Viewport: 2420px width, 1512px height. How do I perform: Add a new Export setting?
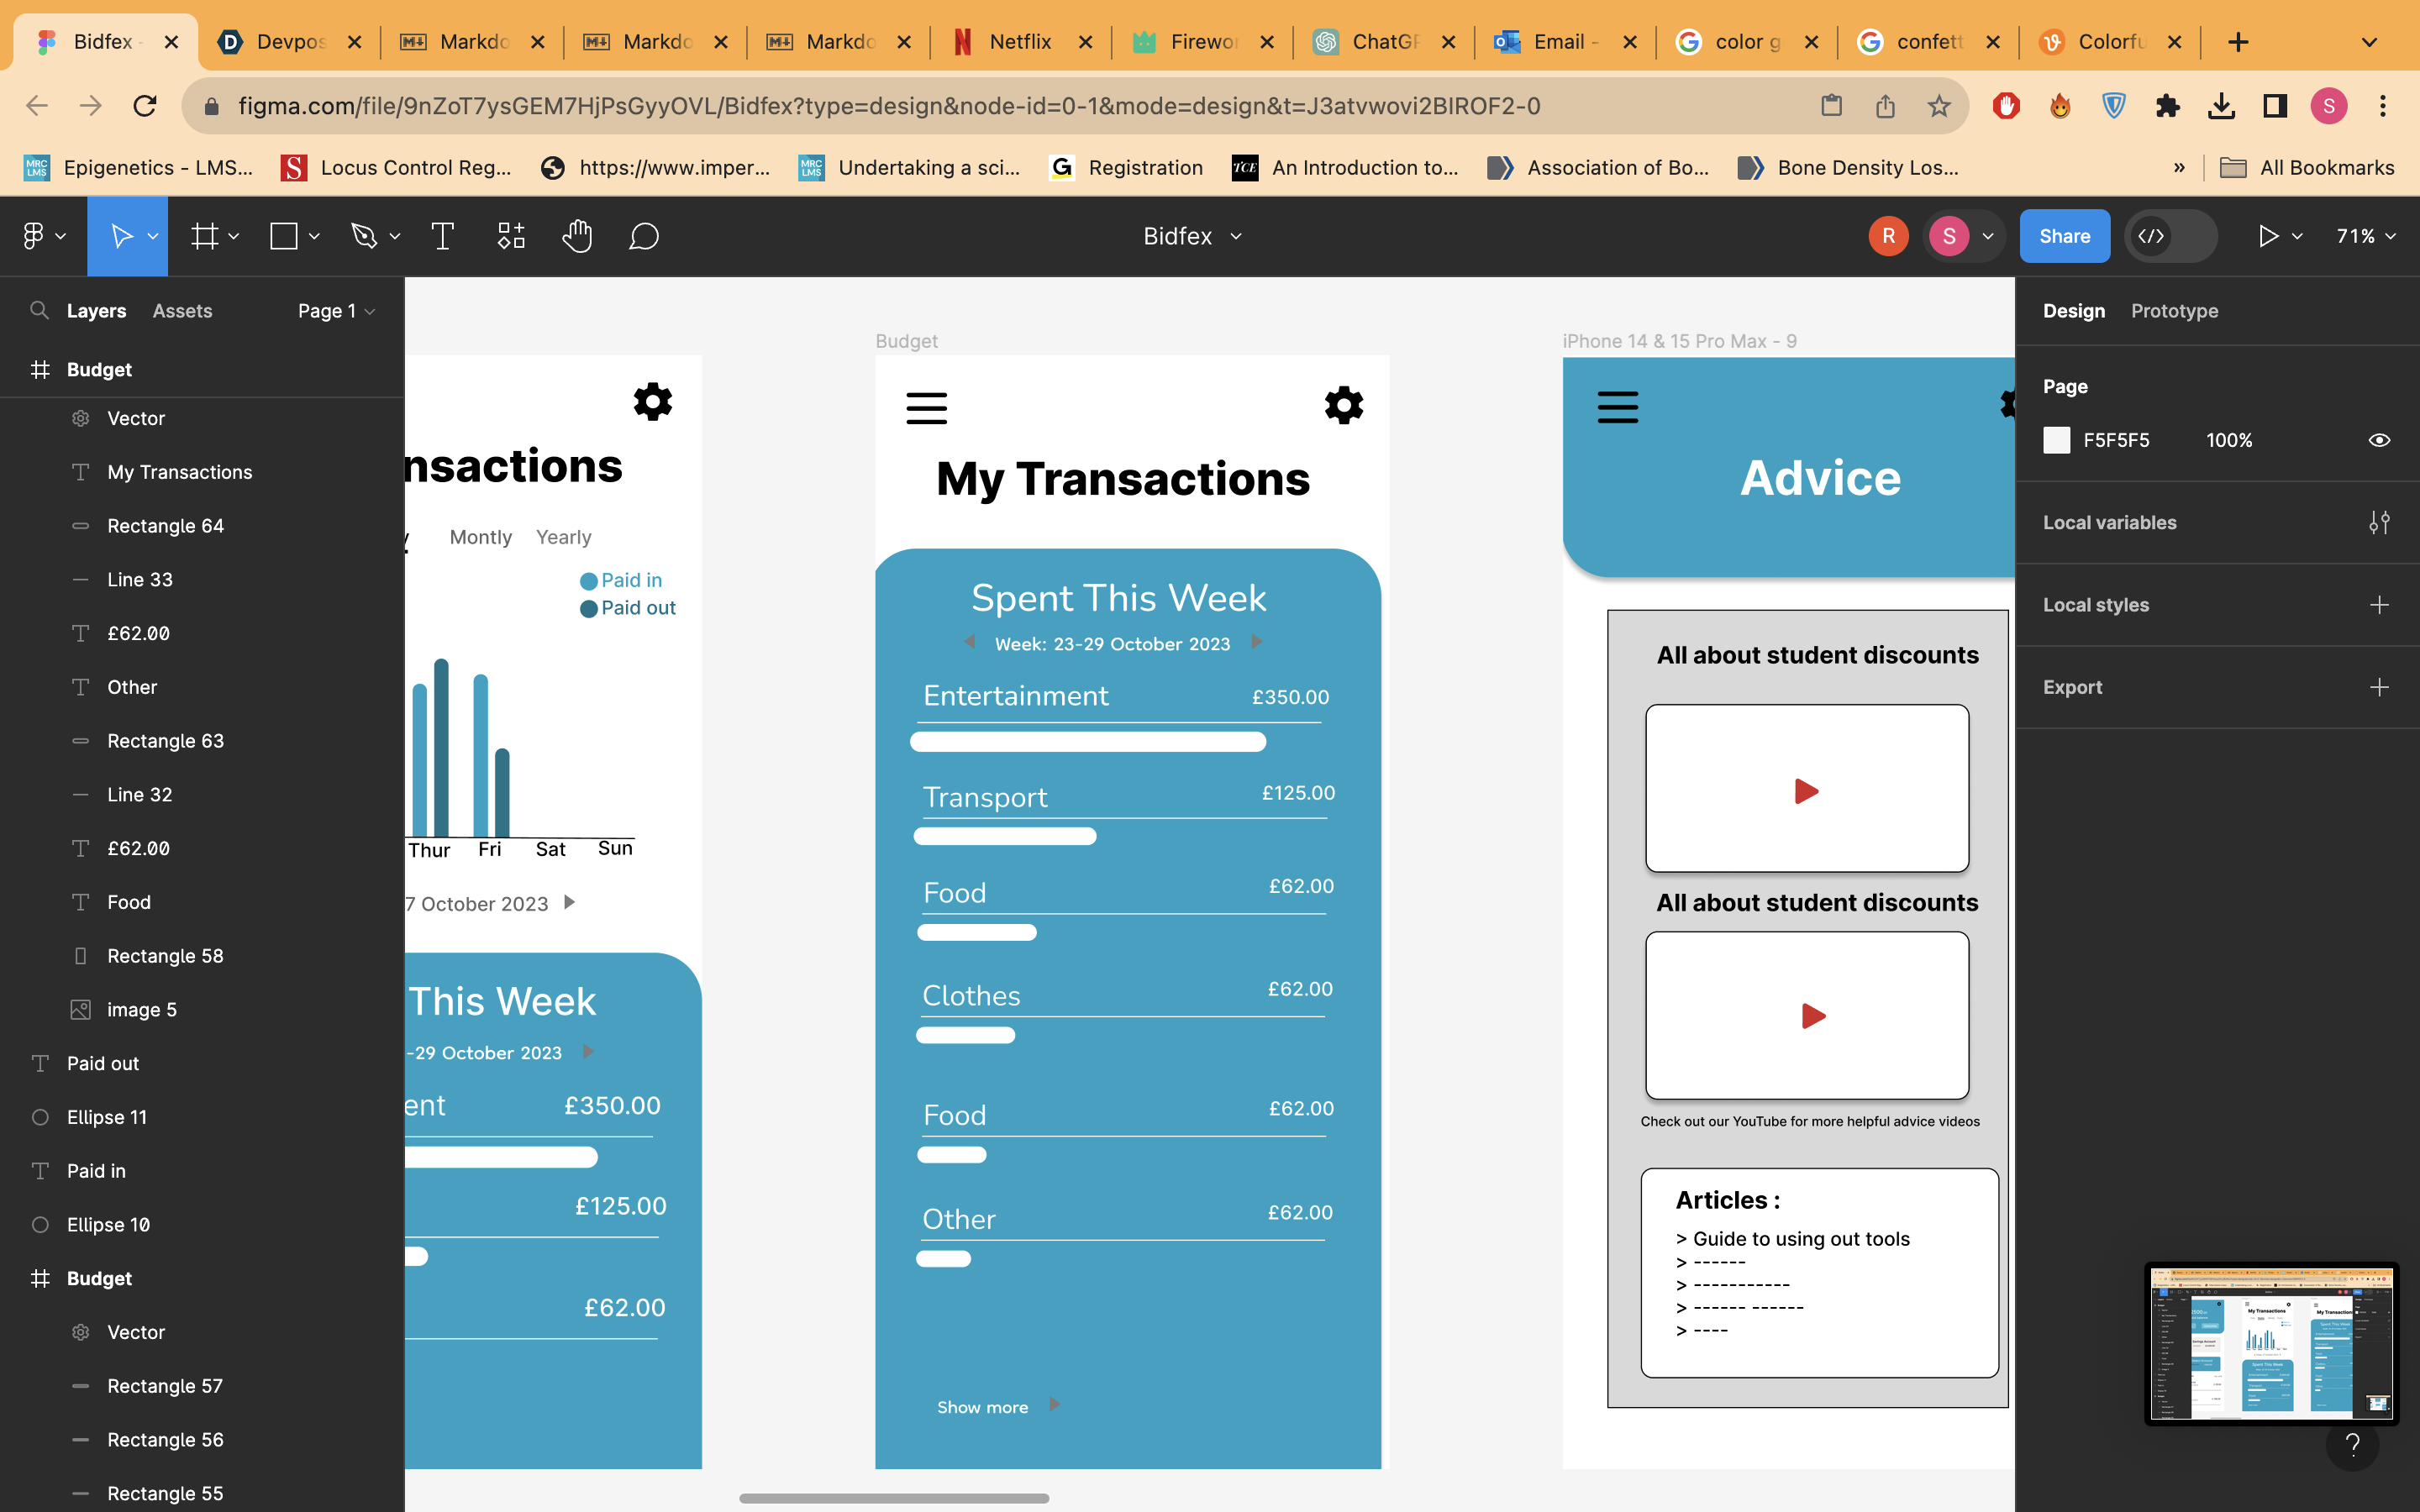click(2379, 687)
